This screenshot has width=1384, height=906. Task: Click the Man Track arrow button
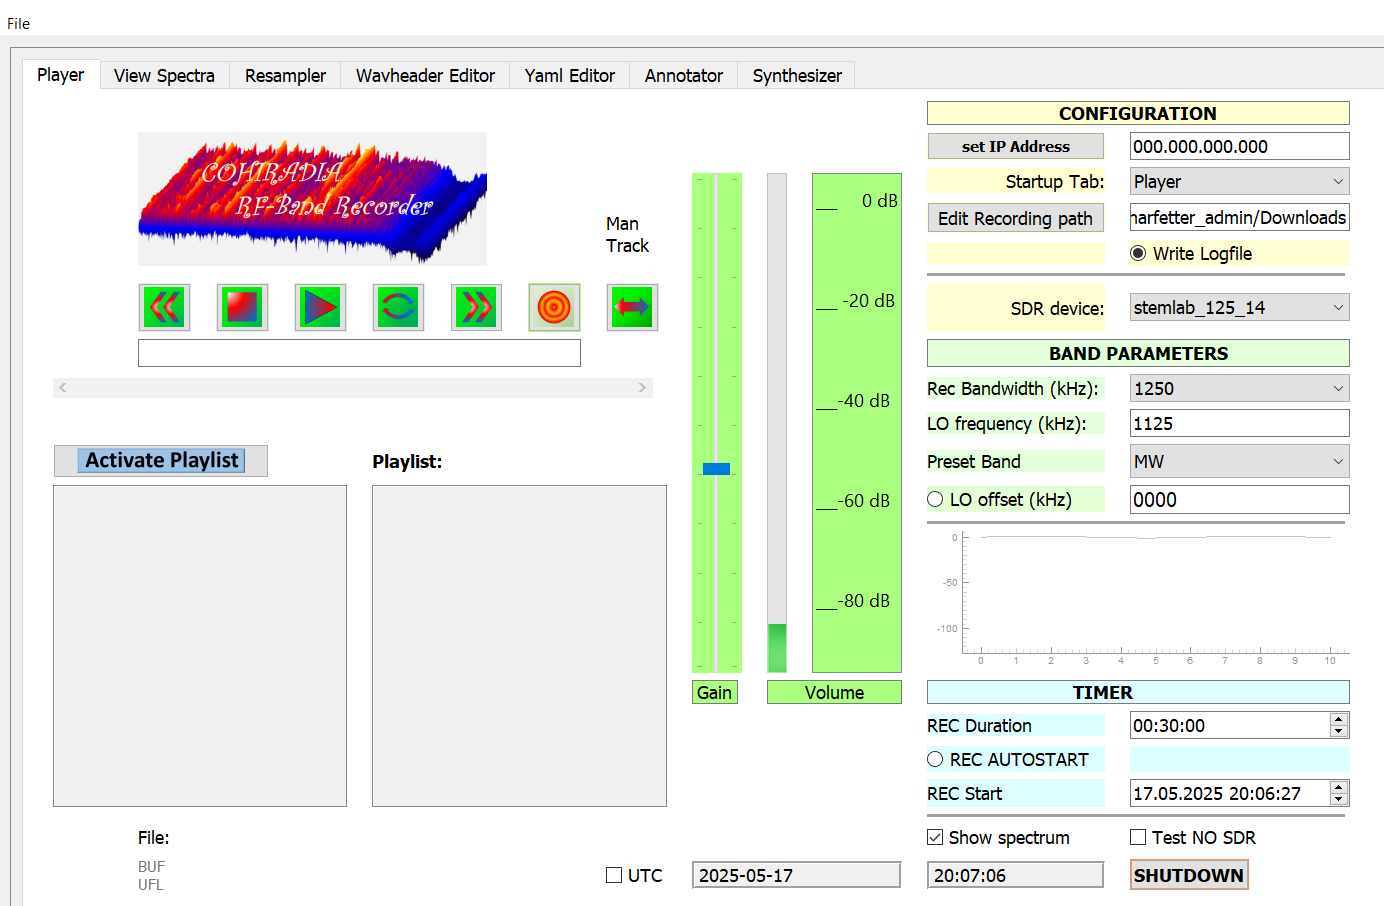coord(632,307)
